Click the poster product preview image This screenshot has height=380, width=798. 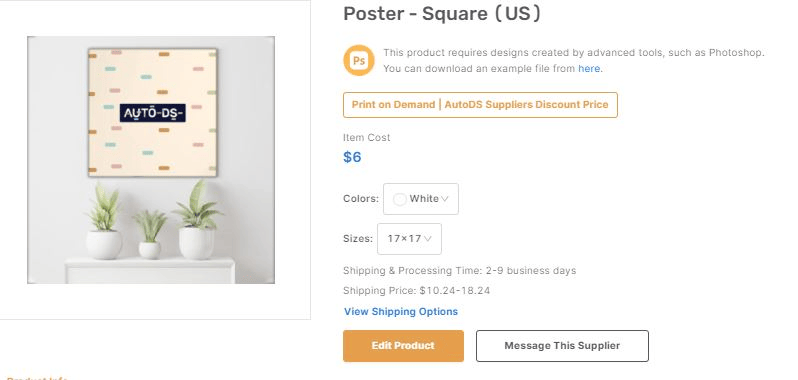tap(151, 160)
